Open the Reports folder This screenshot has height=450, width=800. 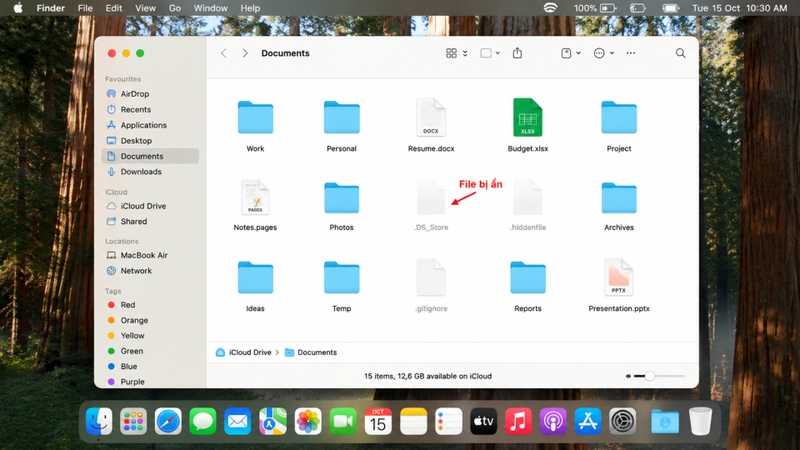tap(528, 278)
